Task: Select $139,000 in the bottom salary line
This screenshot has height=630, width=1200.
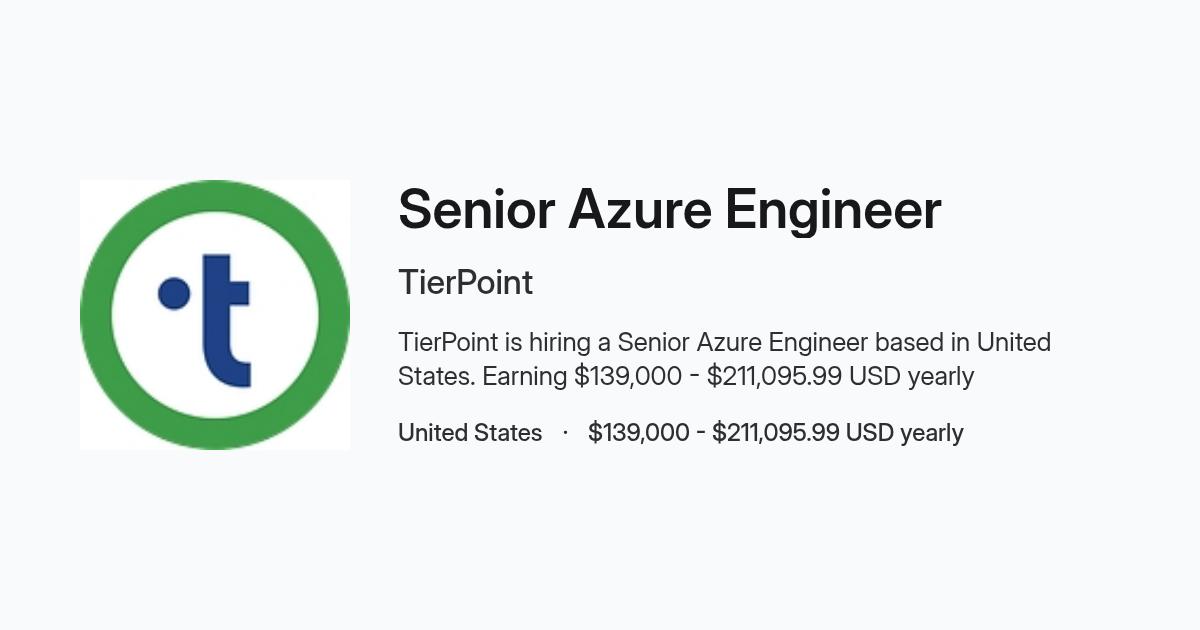Action: click(639, 433)
